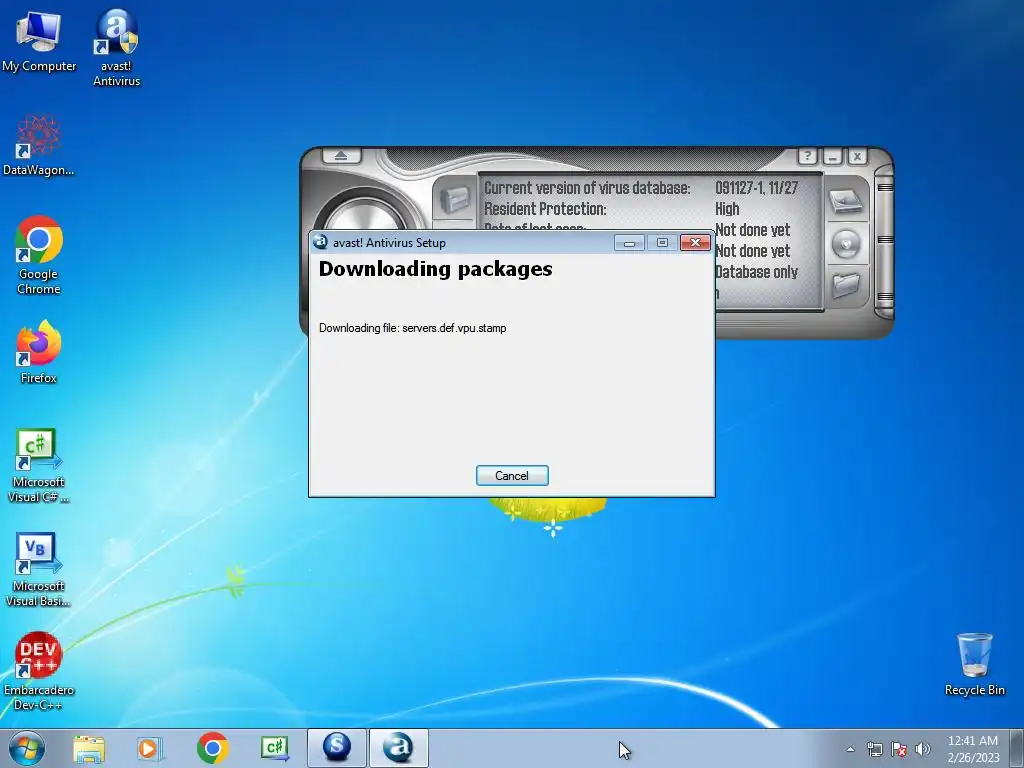This screenshot has width=1024, height=768.
Task: Select Embarcadero Dev-C++ desktop shortcut
Action: click(39, 671)
